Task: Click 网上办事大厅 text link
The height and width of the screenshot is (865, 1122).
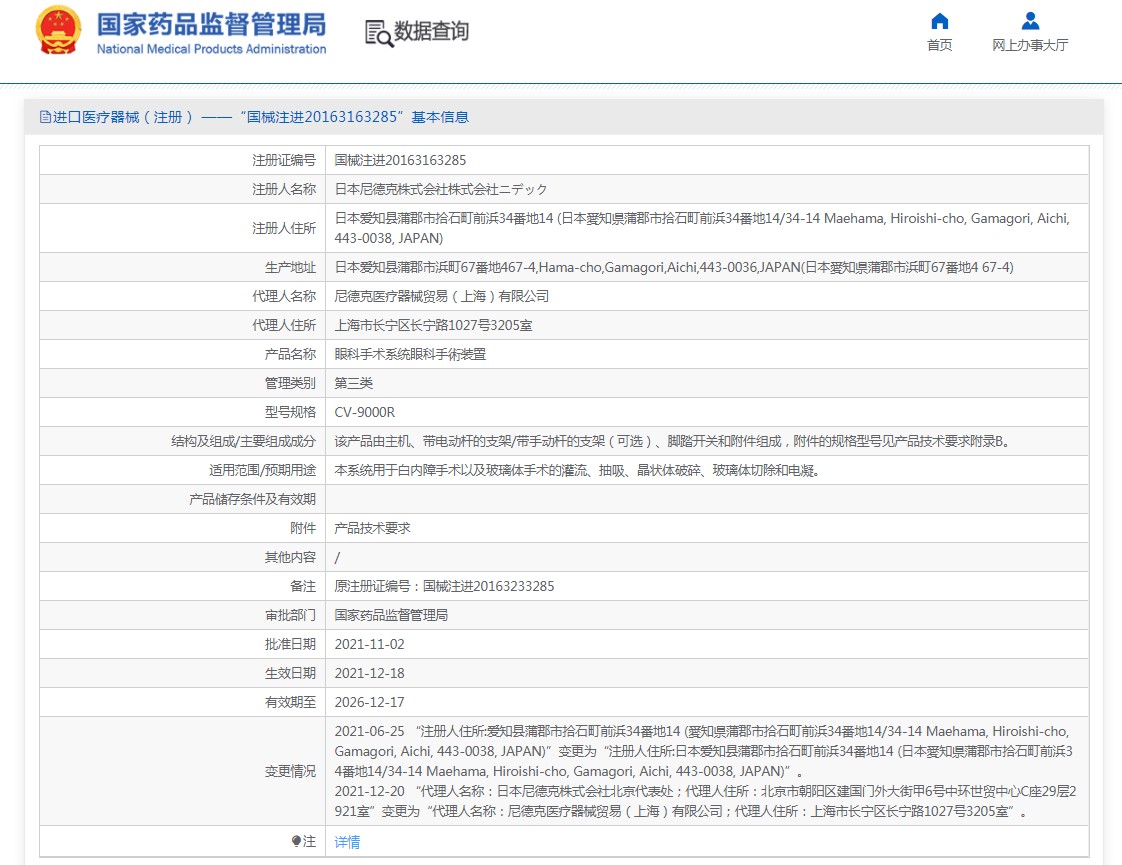Action: click(1030, 45)
